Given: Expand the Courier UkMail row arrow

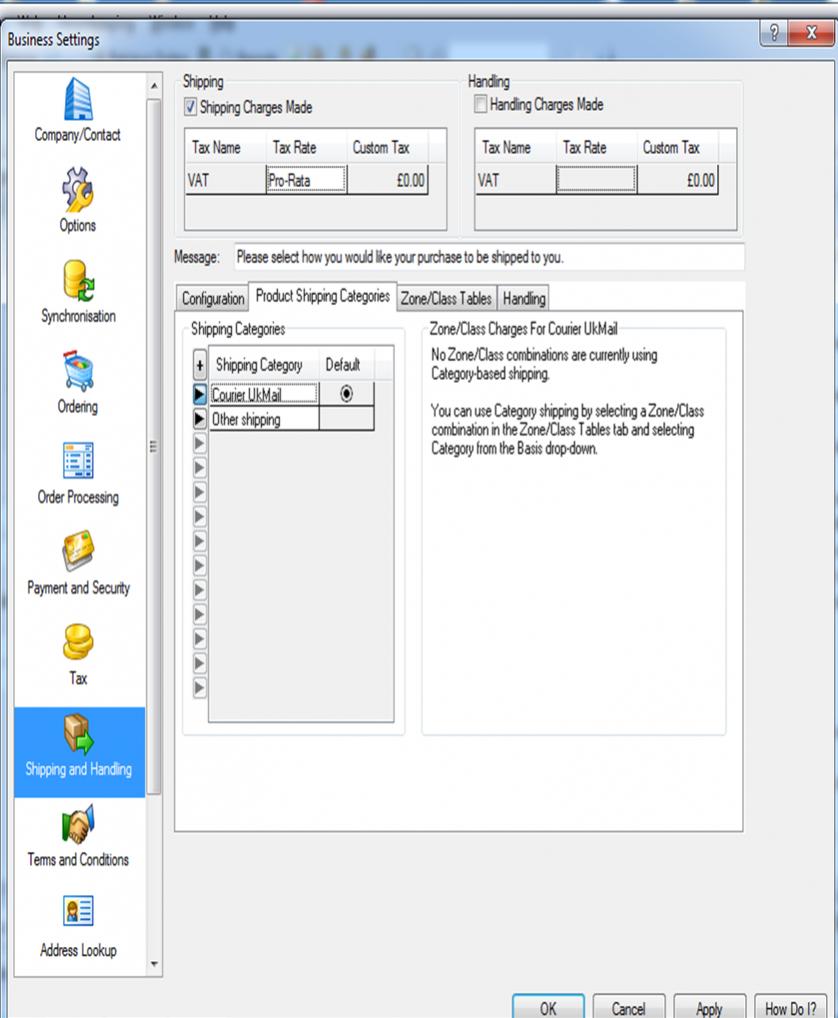Looking at the screenshot, I should coord(200,395).
